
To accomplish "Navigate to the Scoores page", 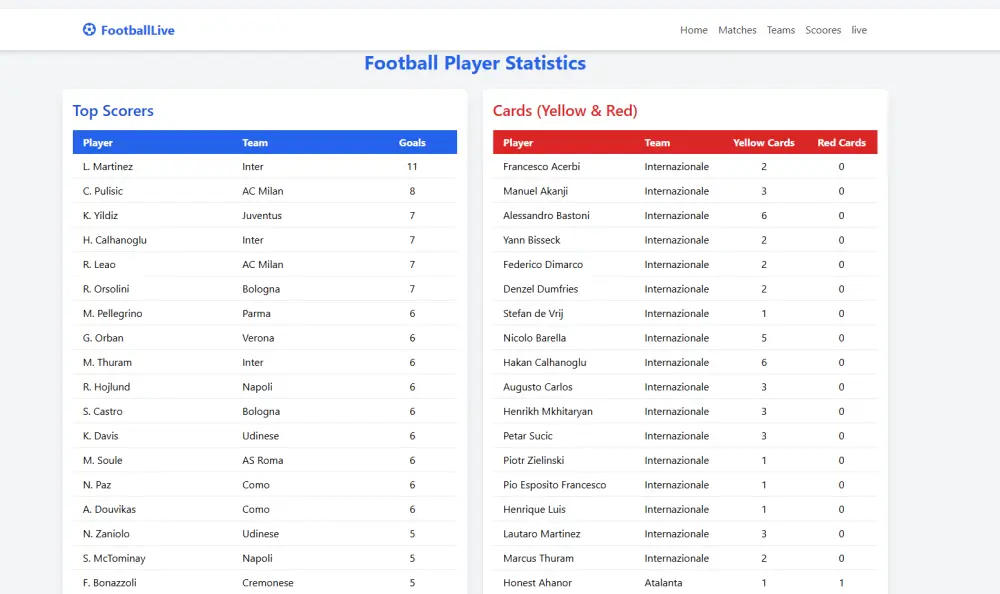I will 823,30.
